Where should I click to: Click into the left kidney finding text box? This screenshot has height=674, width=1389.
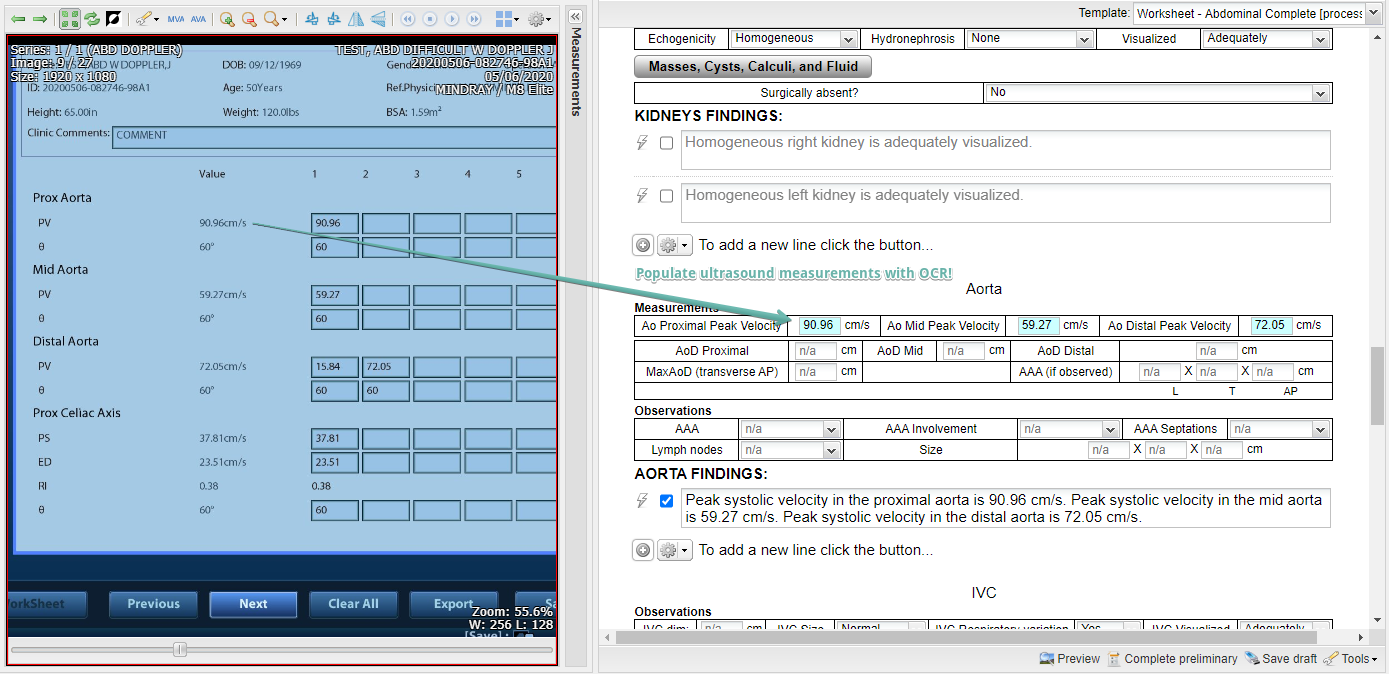[1006, 203]
